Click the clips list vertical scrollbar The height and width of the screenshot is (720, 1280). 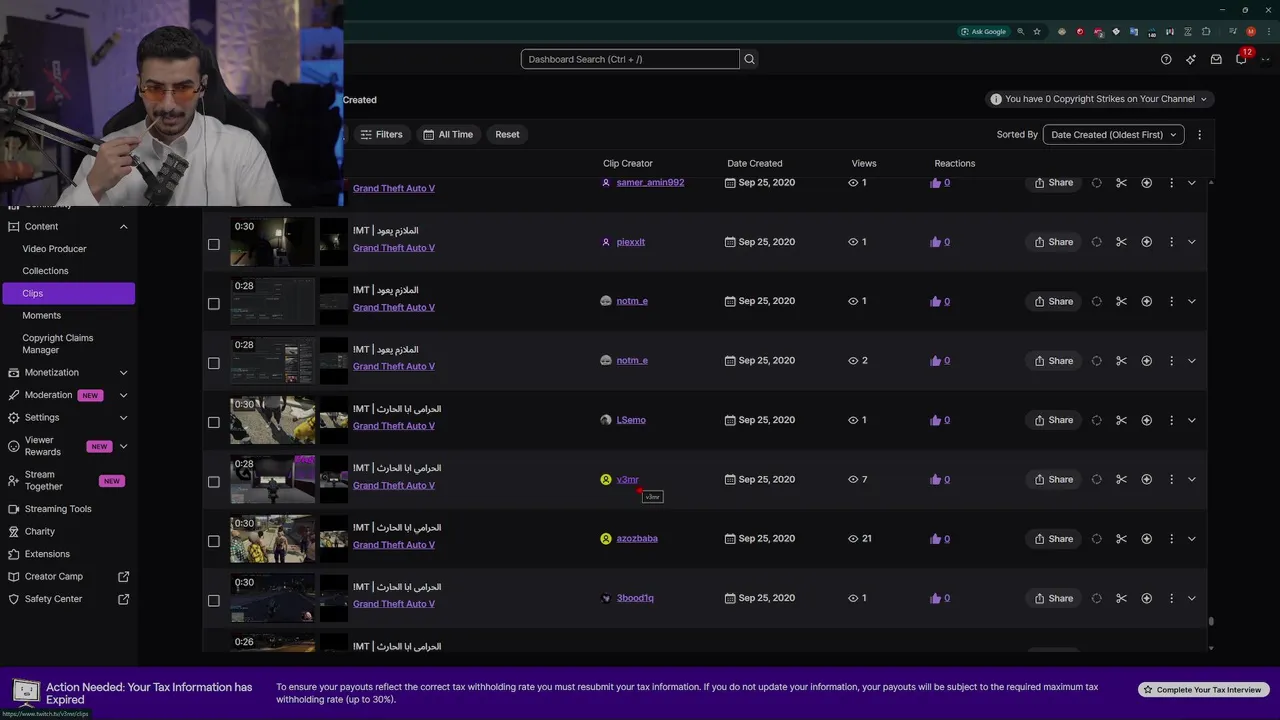(x=1211, y=621)
